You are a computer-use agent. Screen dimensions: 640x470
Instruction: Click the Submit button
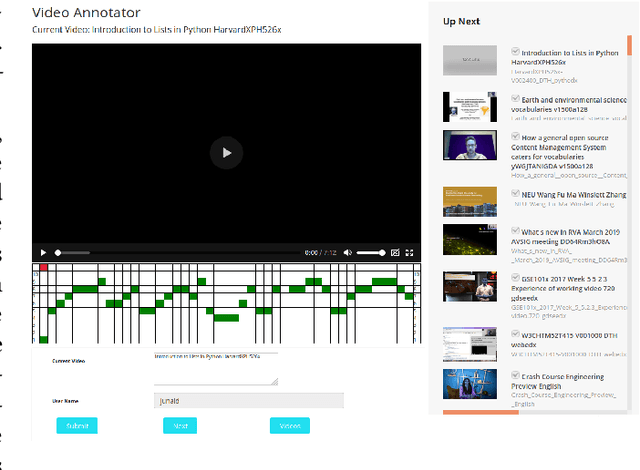coord(77,426)
